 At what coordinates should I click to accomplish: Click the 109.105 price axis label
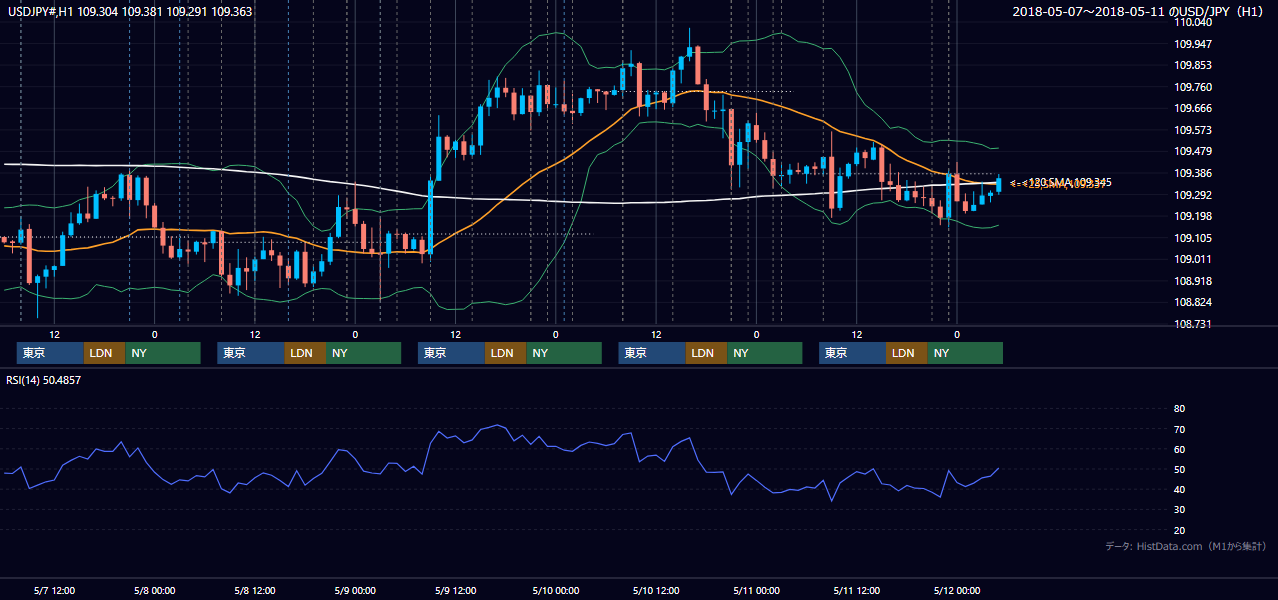coord(1193,238)
